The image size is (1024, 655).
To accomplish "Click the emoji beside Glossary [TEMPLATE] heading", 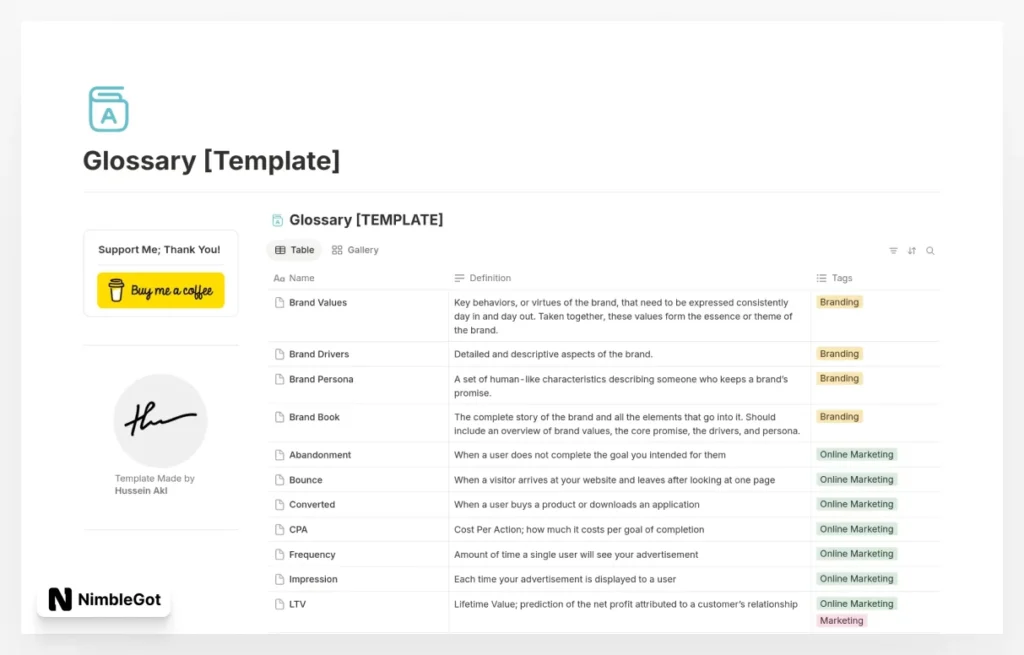I will point(277,218).
